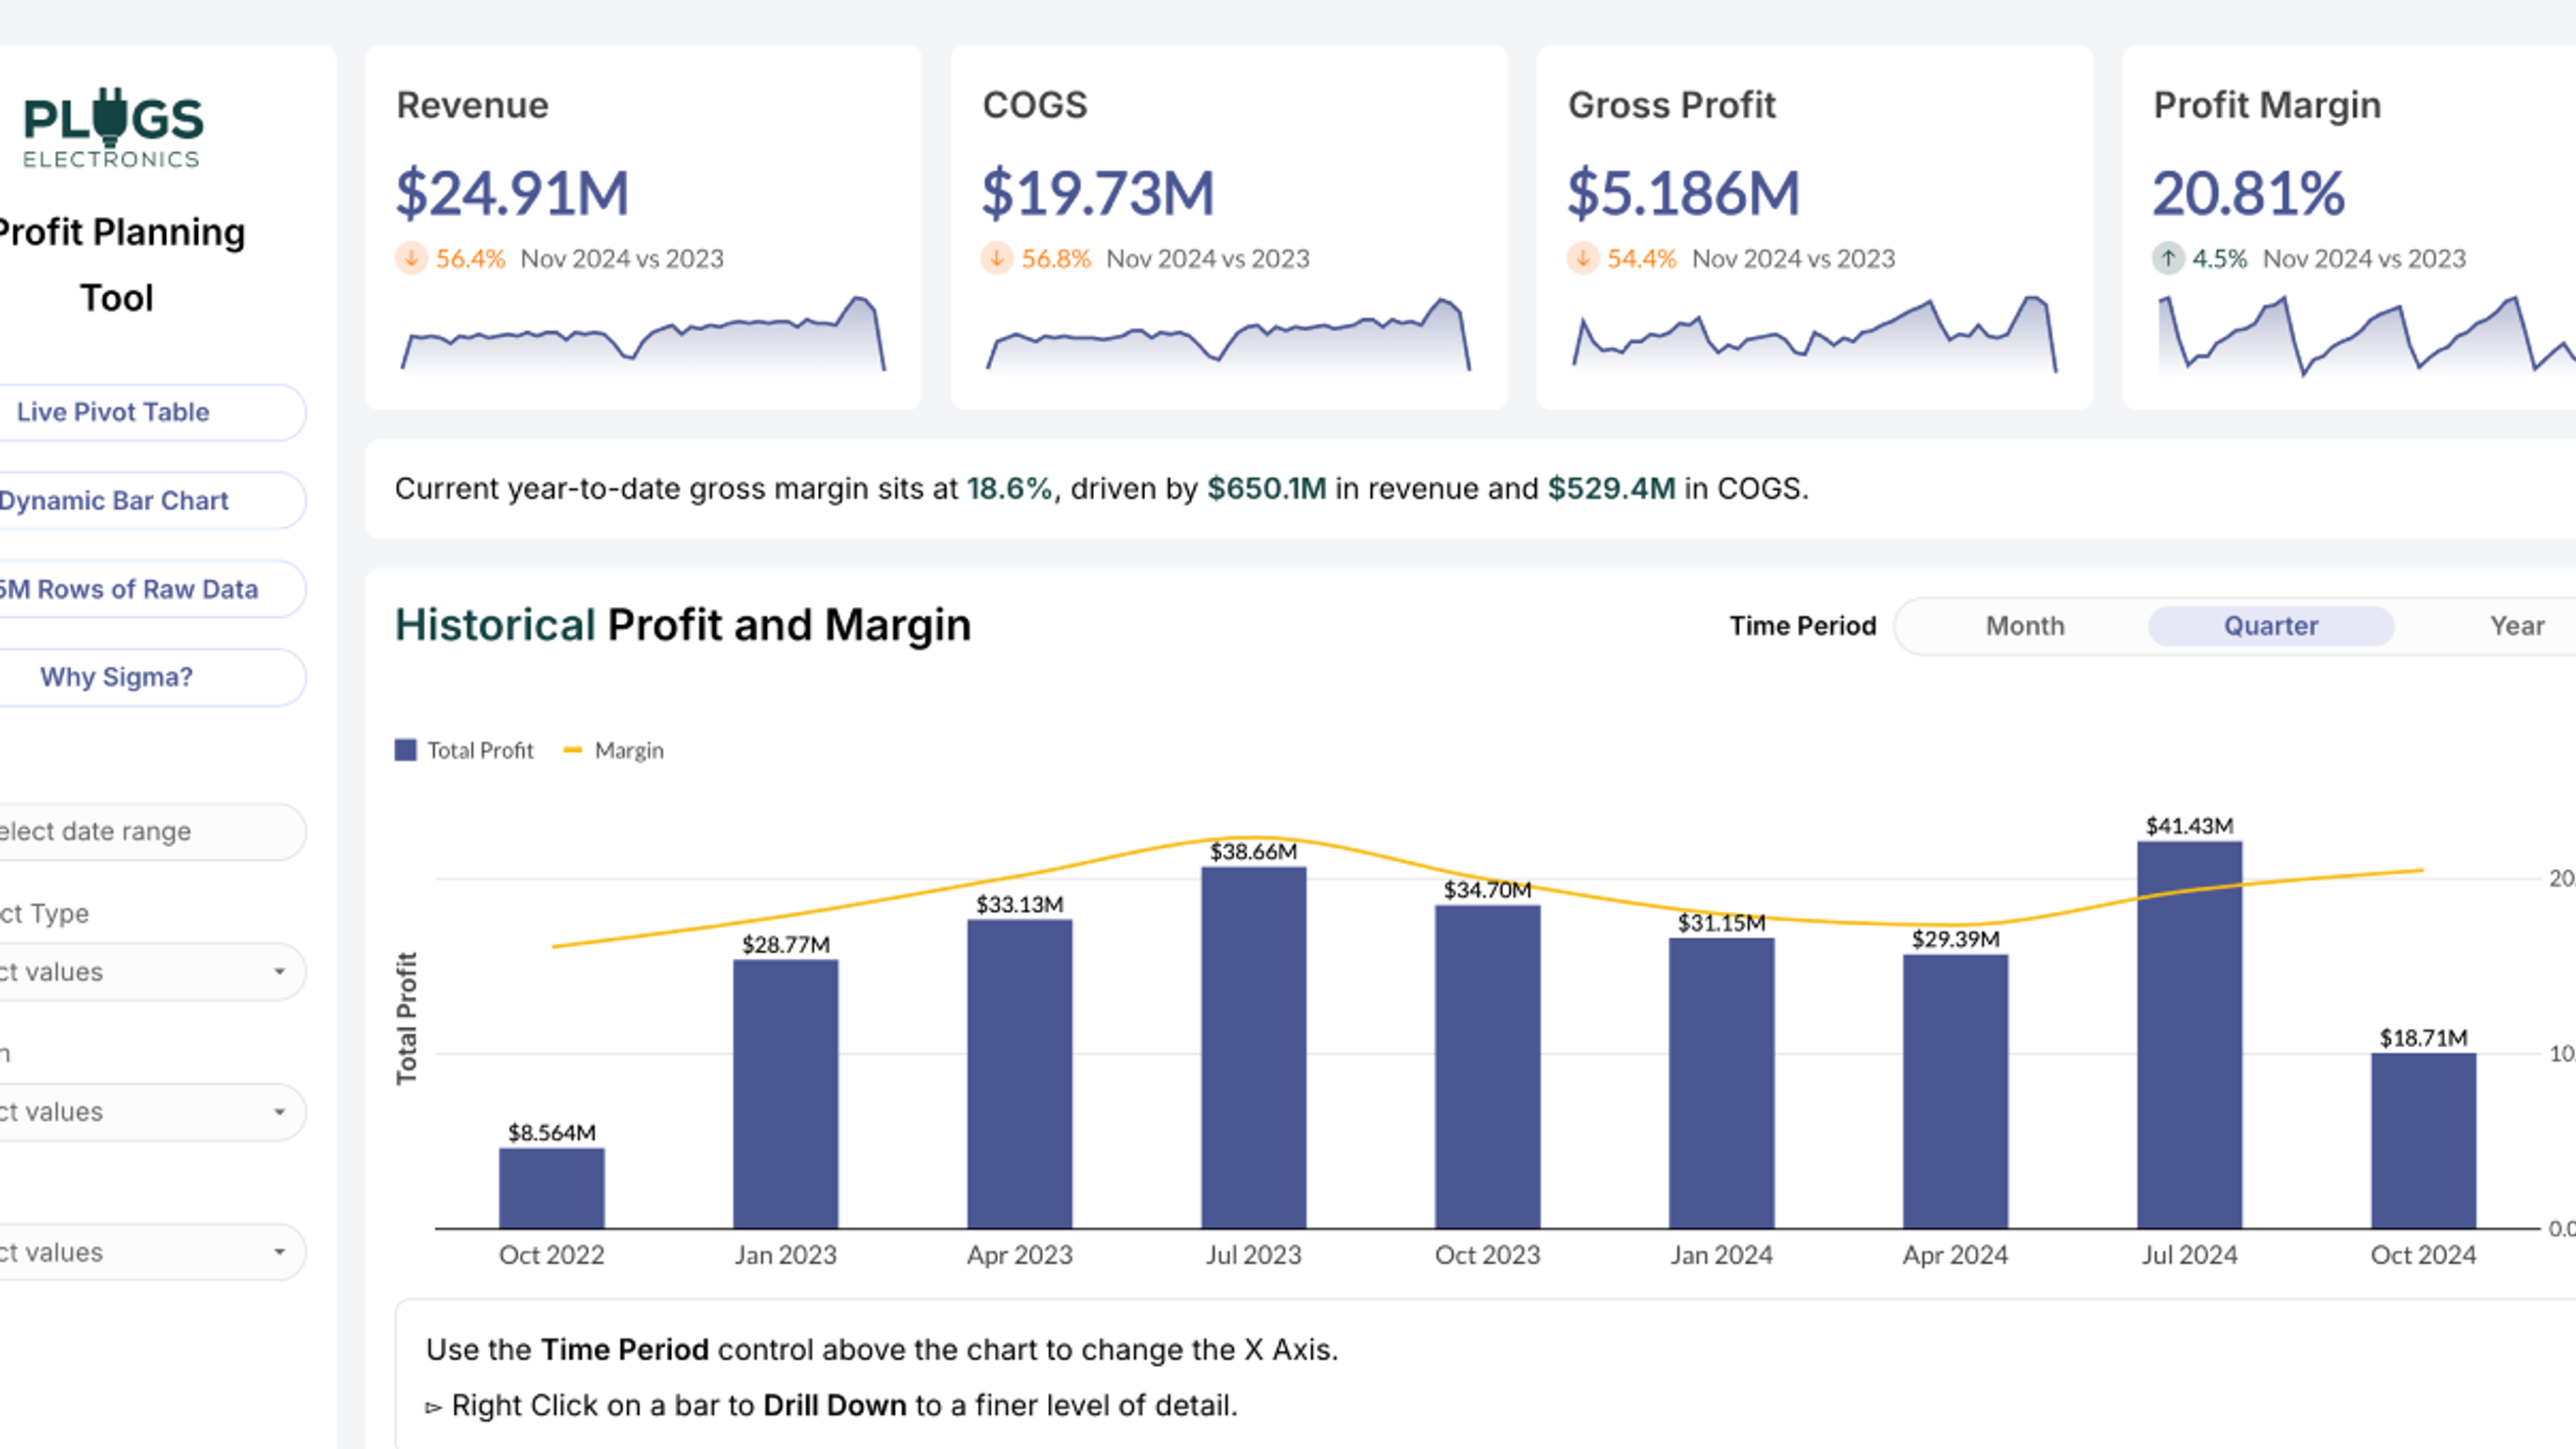
Task: Click the 4.5% margin change text
Action: (x=2220, y=259)
